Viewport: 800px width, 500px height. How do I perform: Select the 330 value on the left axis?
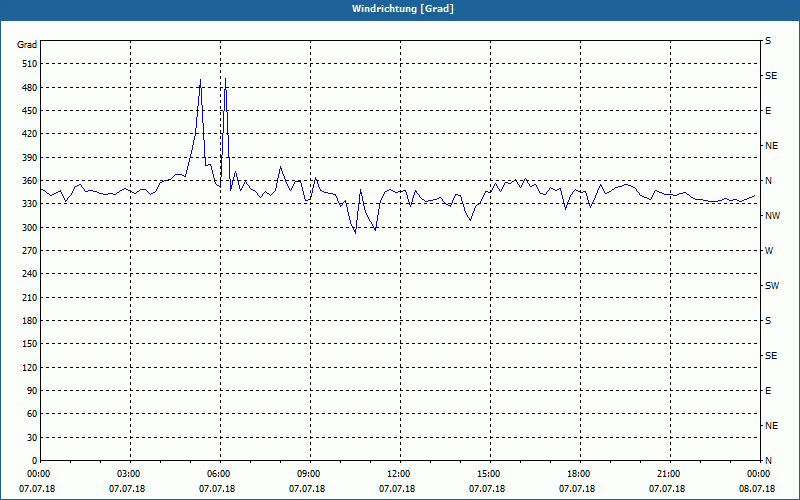[x=29, y=204]
